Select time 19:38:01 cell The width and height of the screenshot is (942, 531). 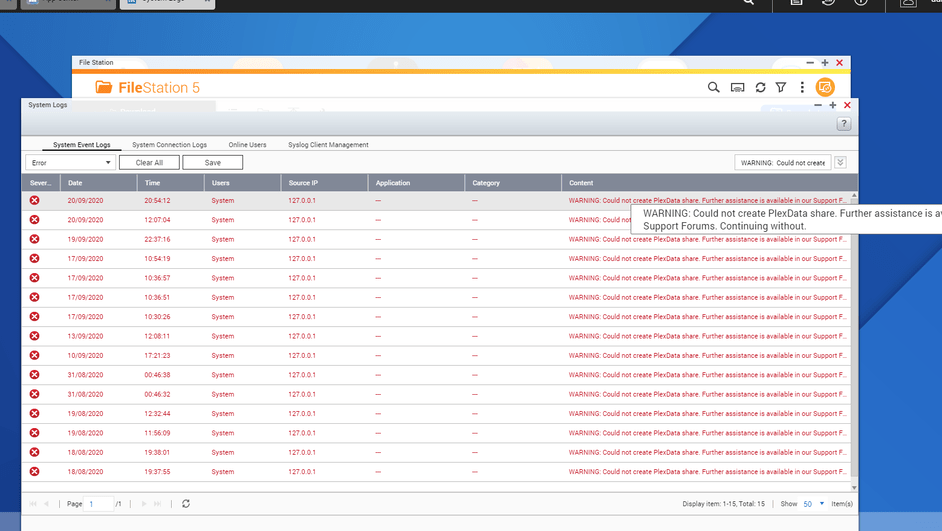click(157, 452)
